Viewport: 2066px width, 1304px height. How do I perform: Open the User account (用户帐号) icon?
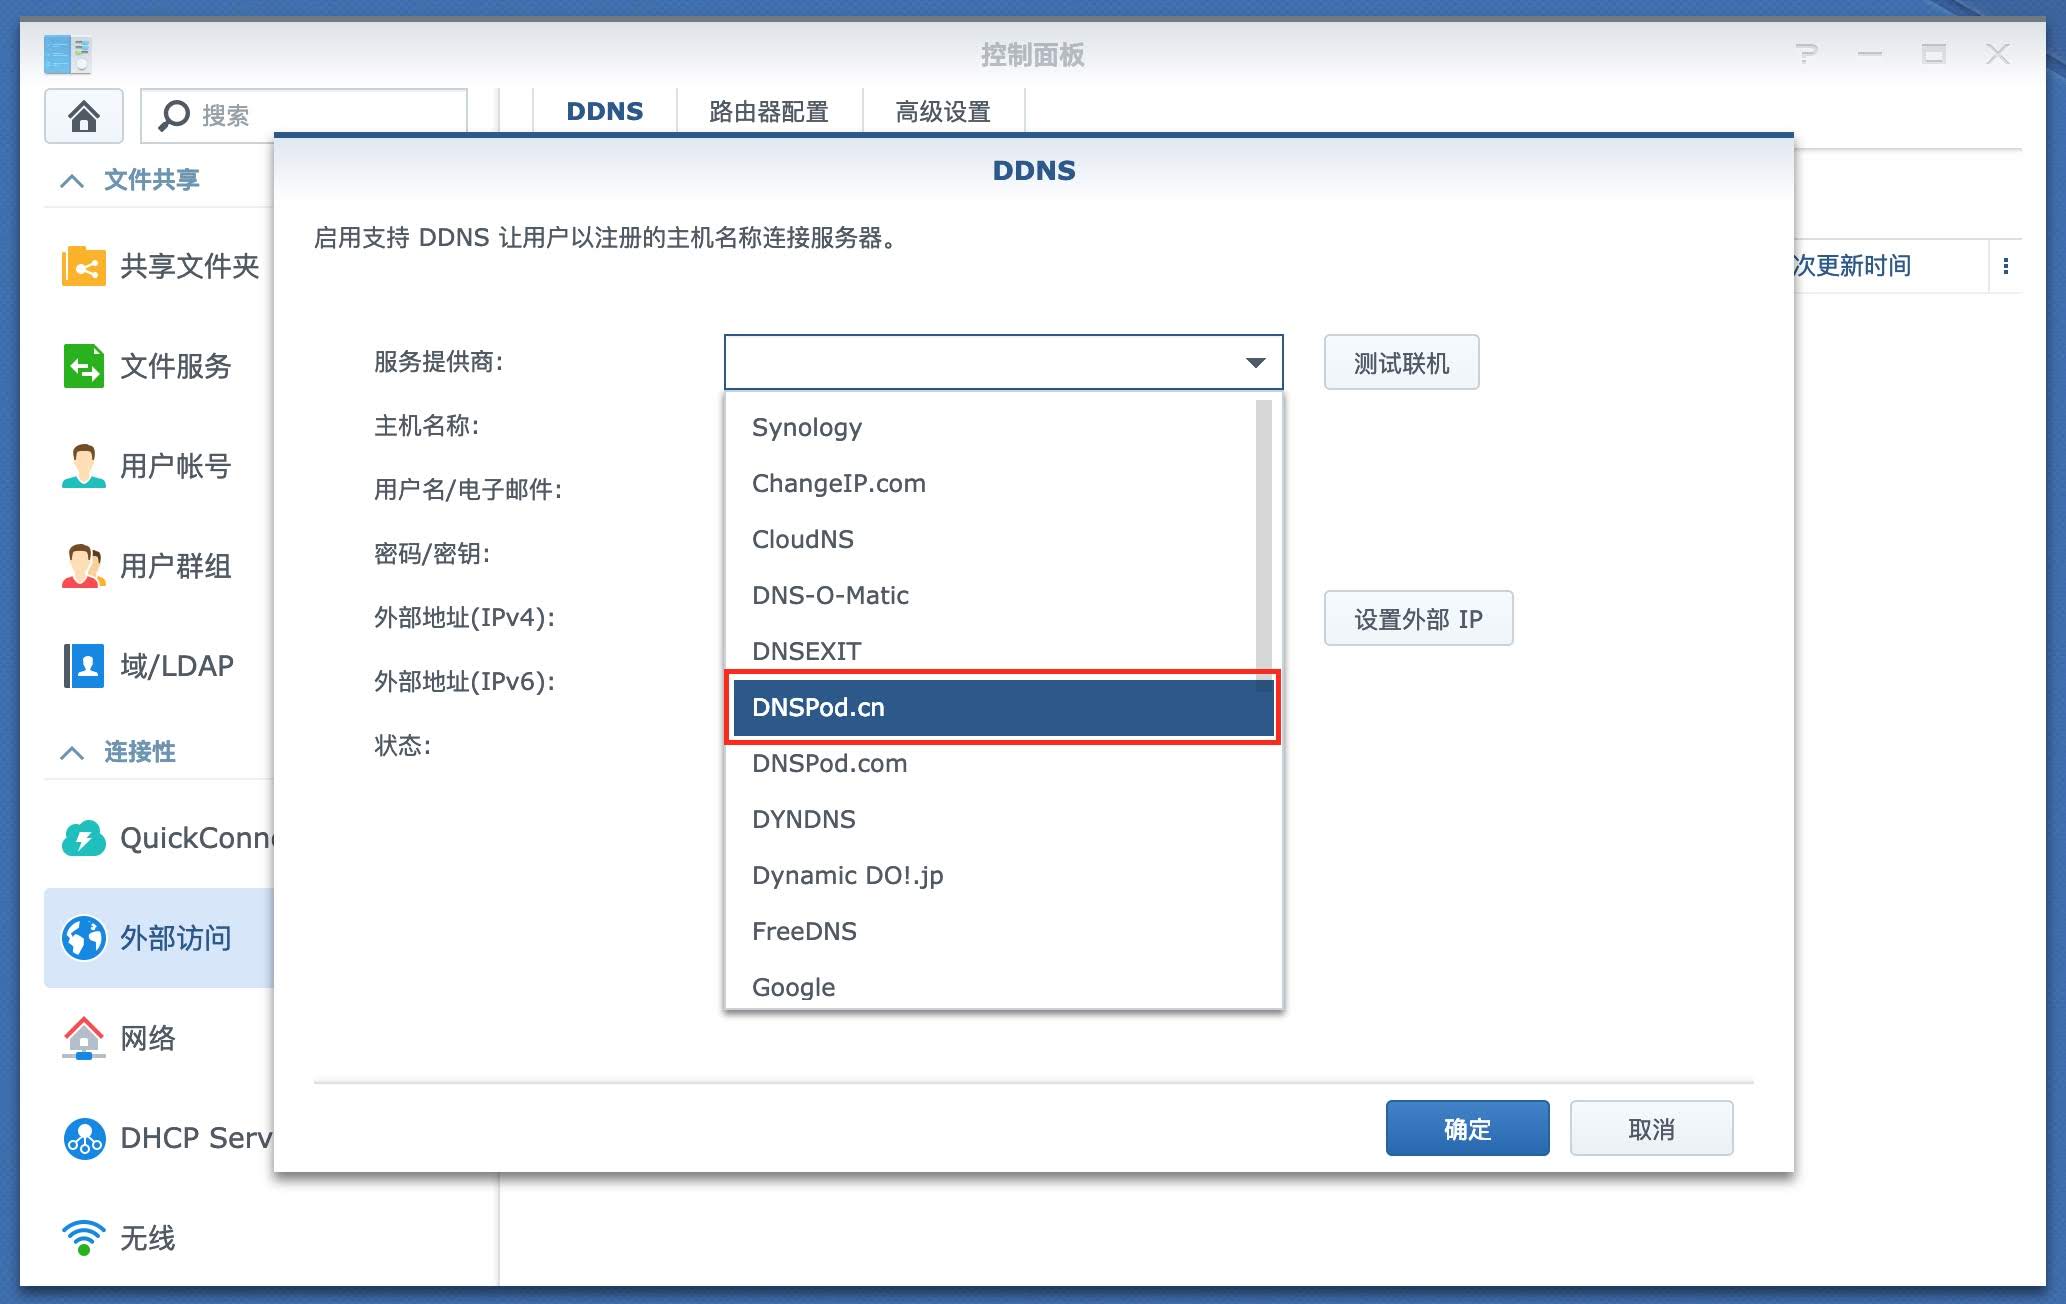coord(84,466)
